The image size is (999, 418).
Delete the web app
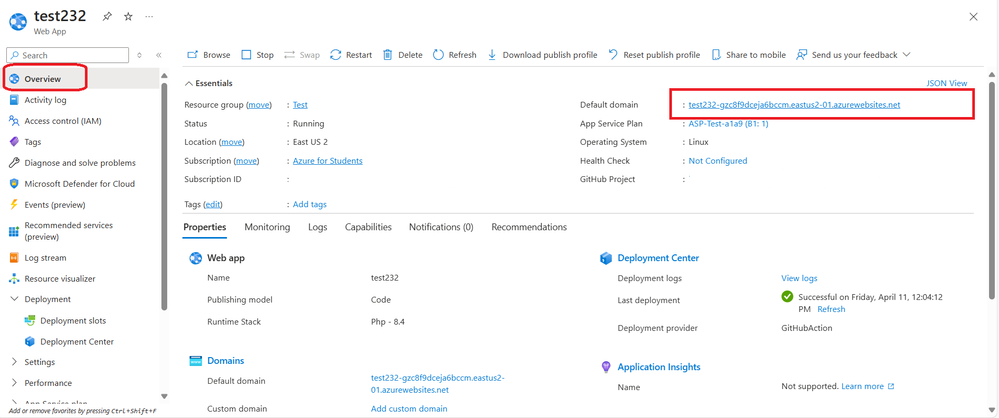tap(403, 55)
